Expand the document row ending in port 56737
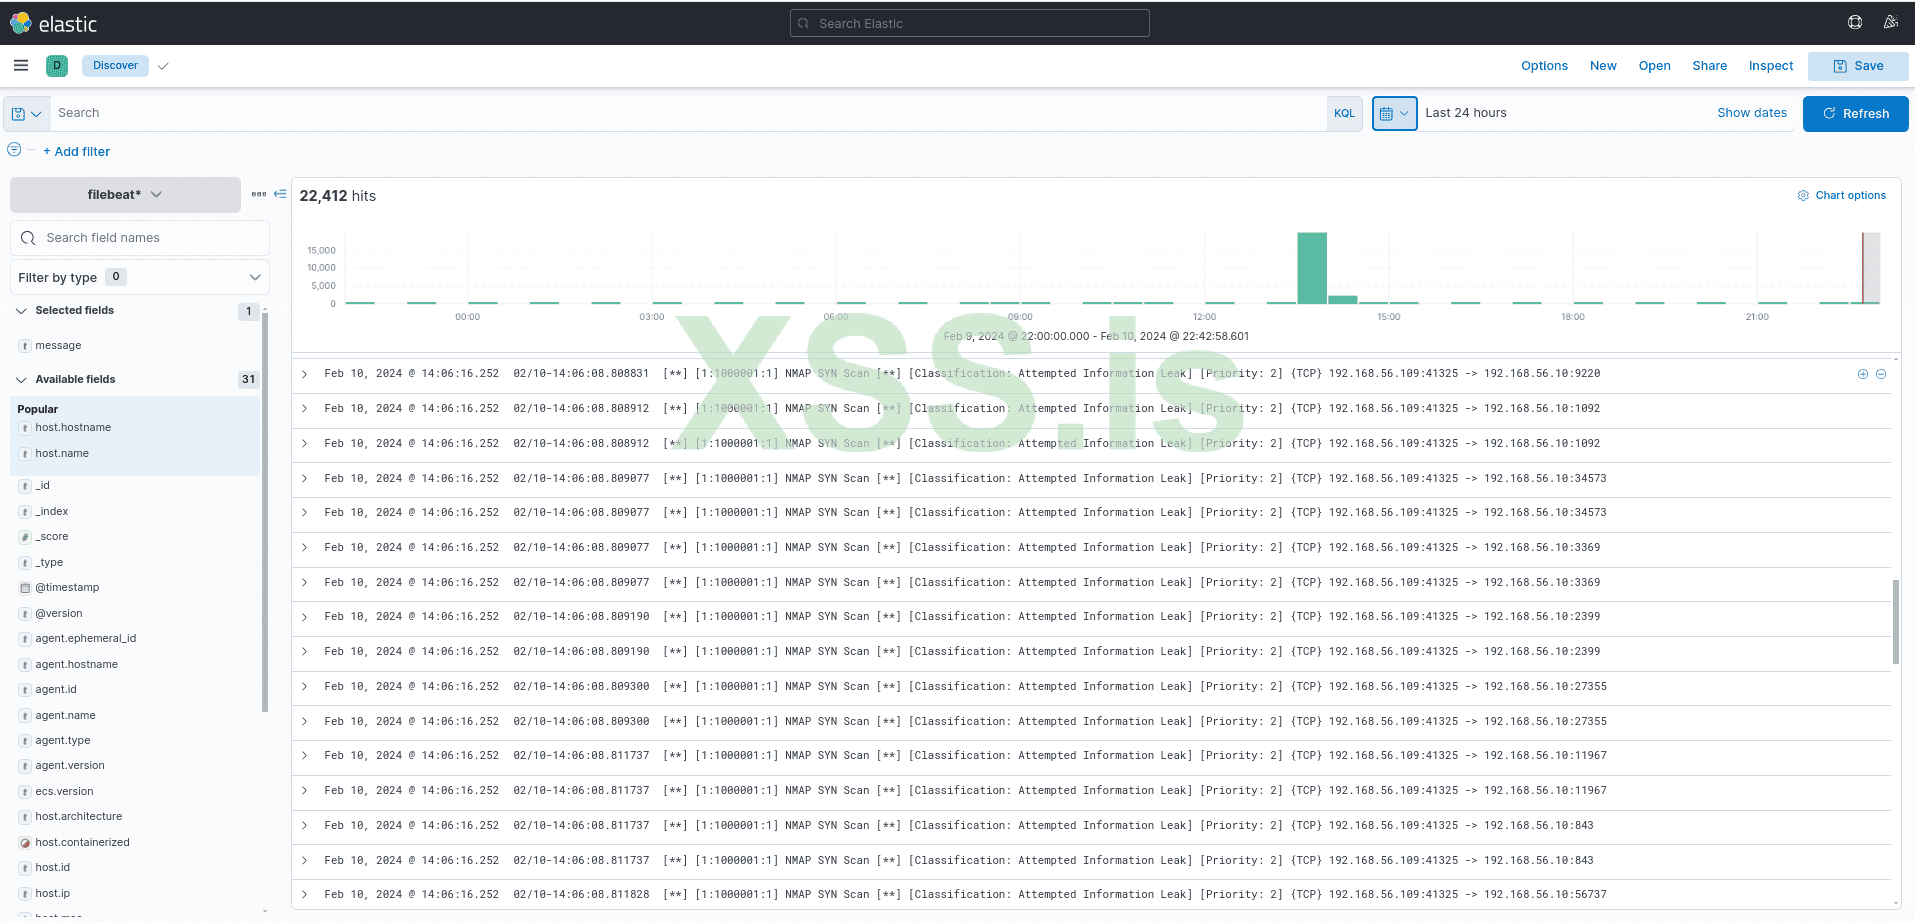Screen dimensions: 1915x922 pyautogui.click(x=305, y=895)
